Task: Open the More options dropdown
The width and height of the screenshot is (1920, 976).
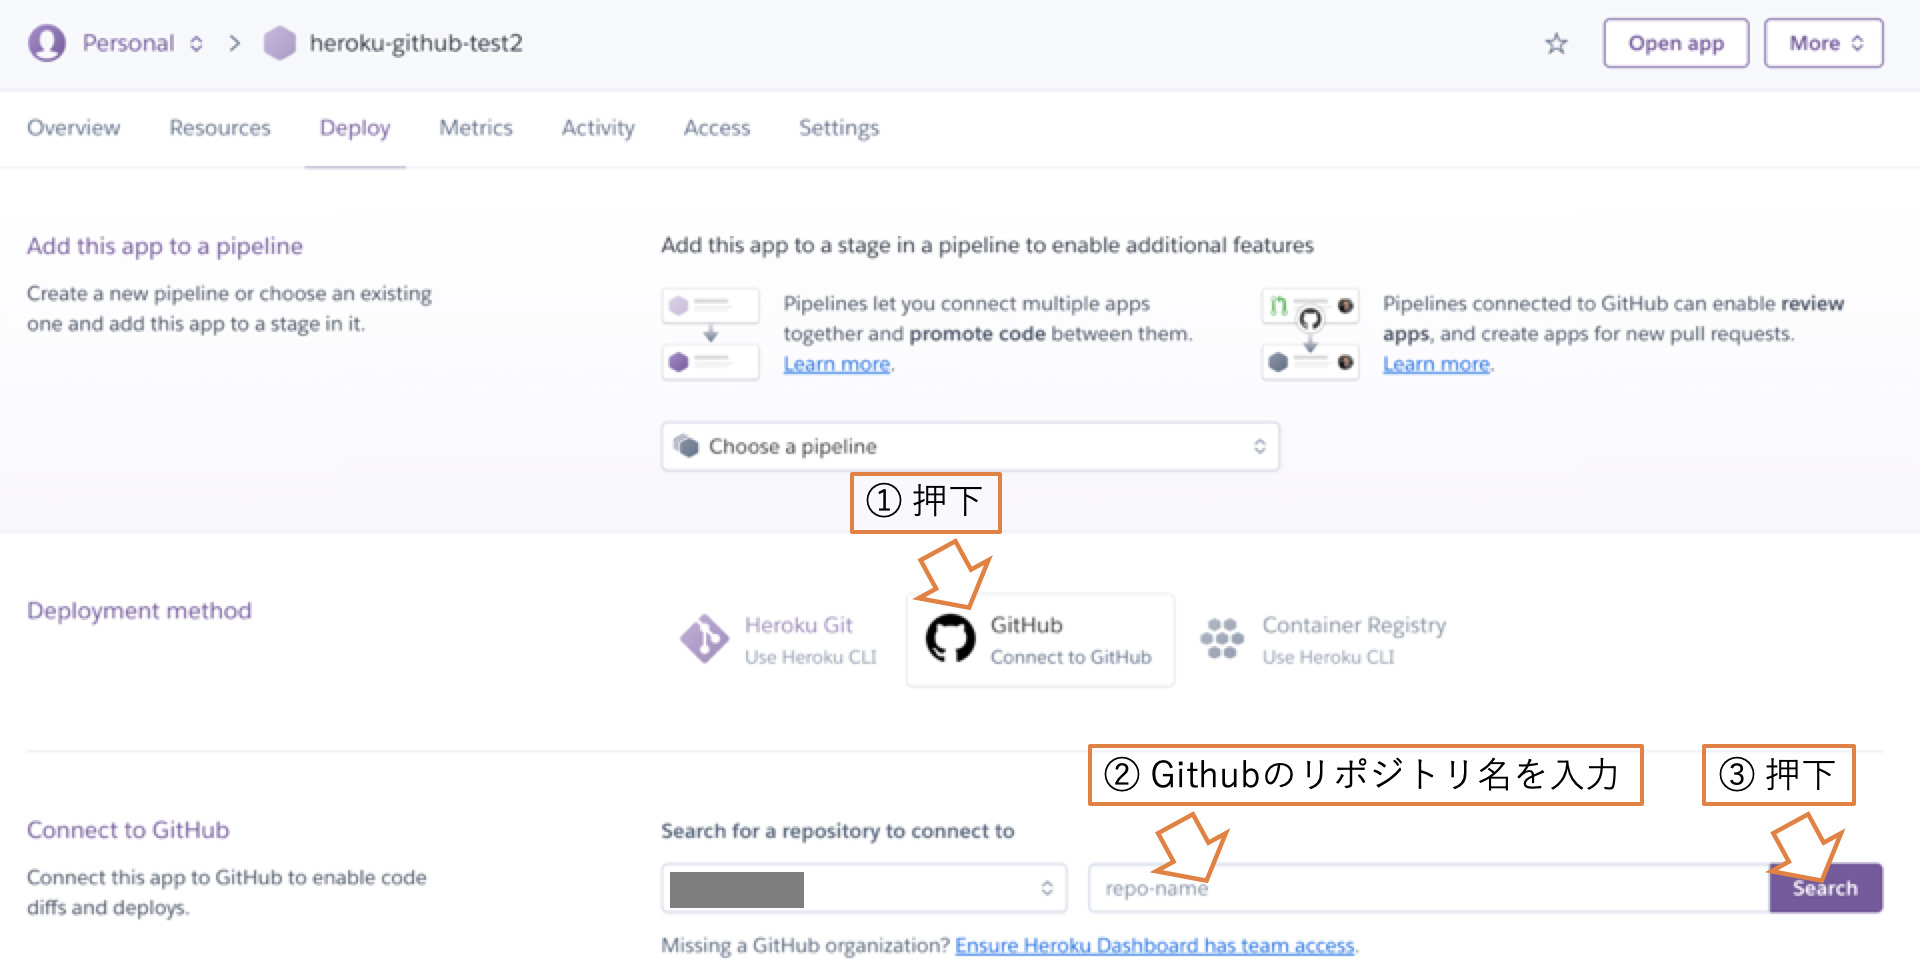Action: point(1823,43)
